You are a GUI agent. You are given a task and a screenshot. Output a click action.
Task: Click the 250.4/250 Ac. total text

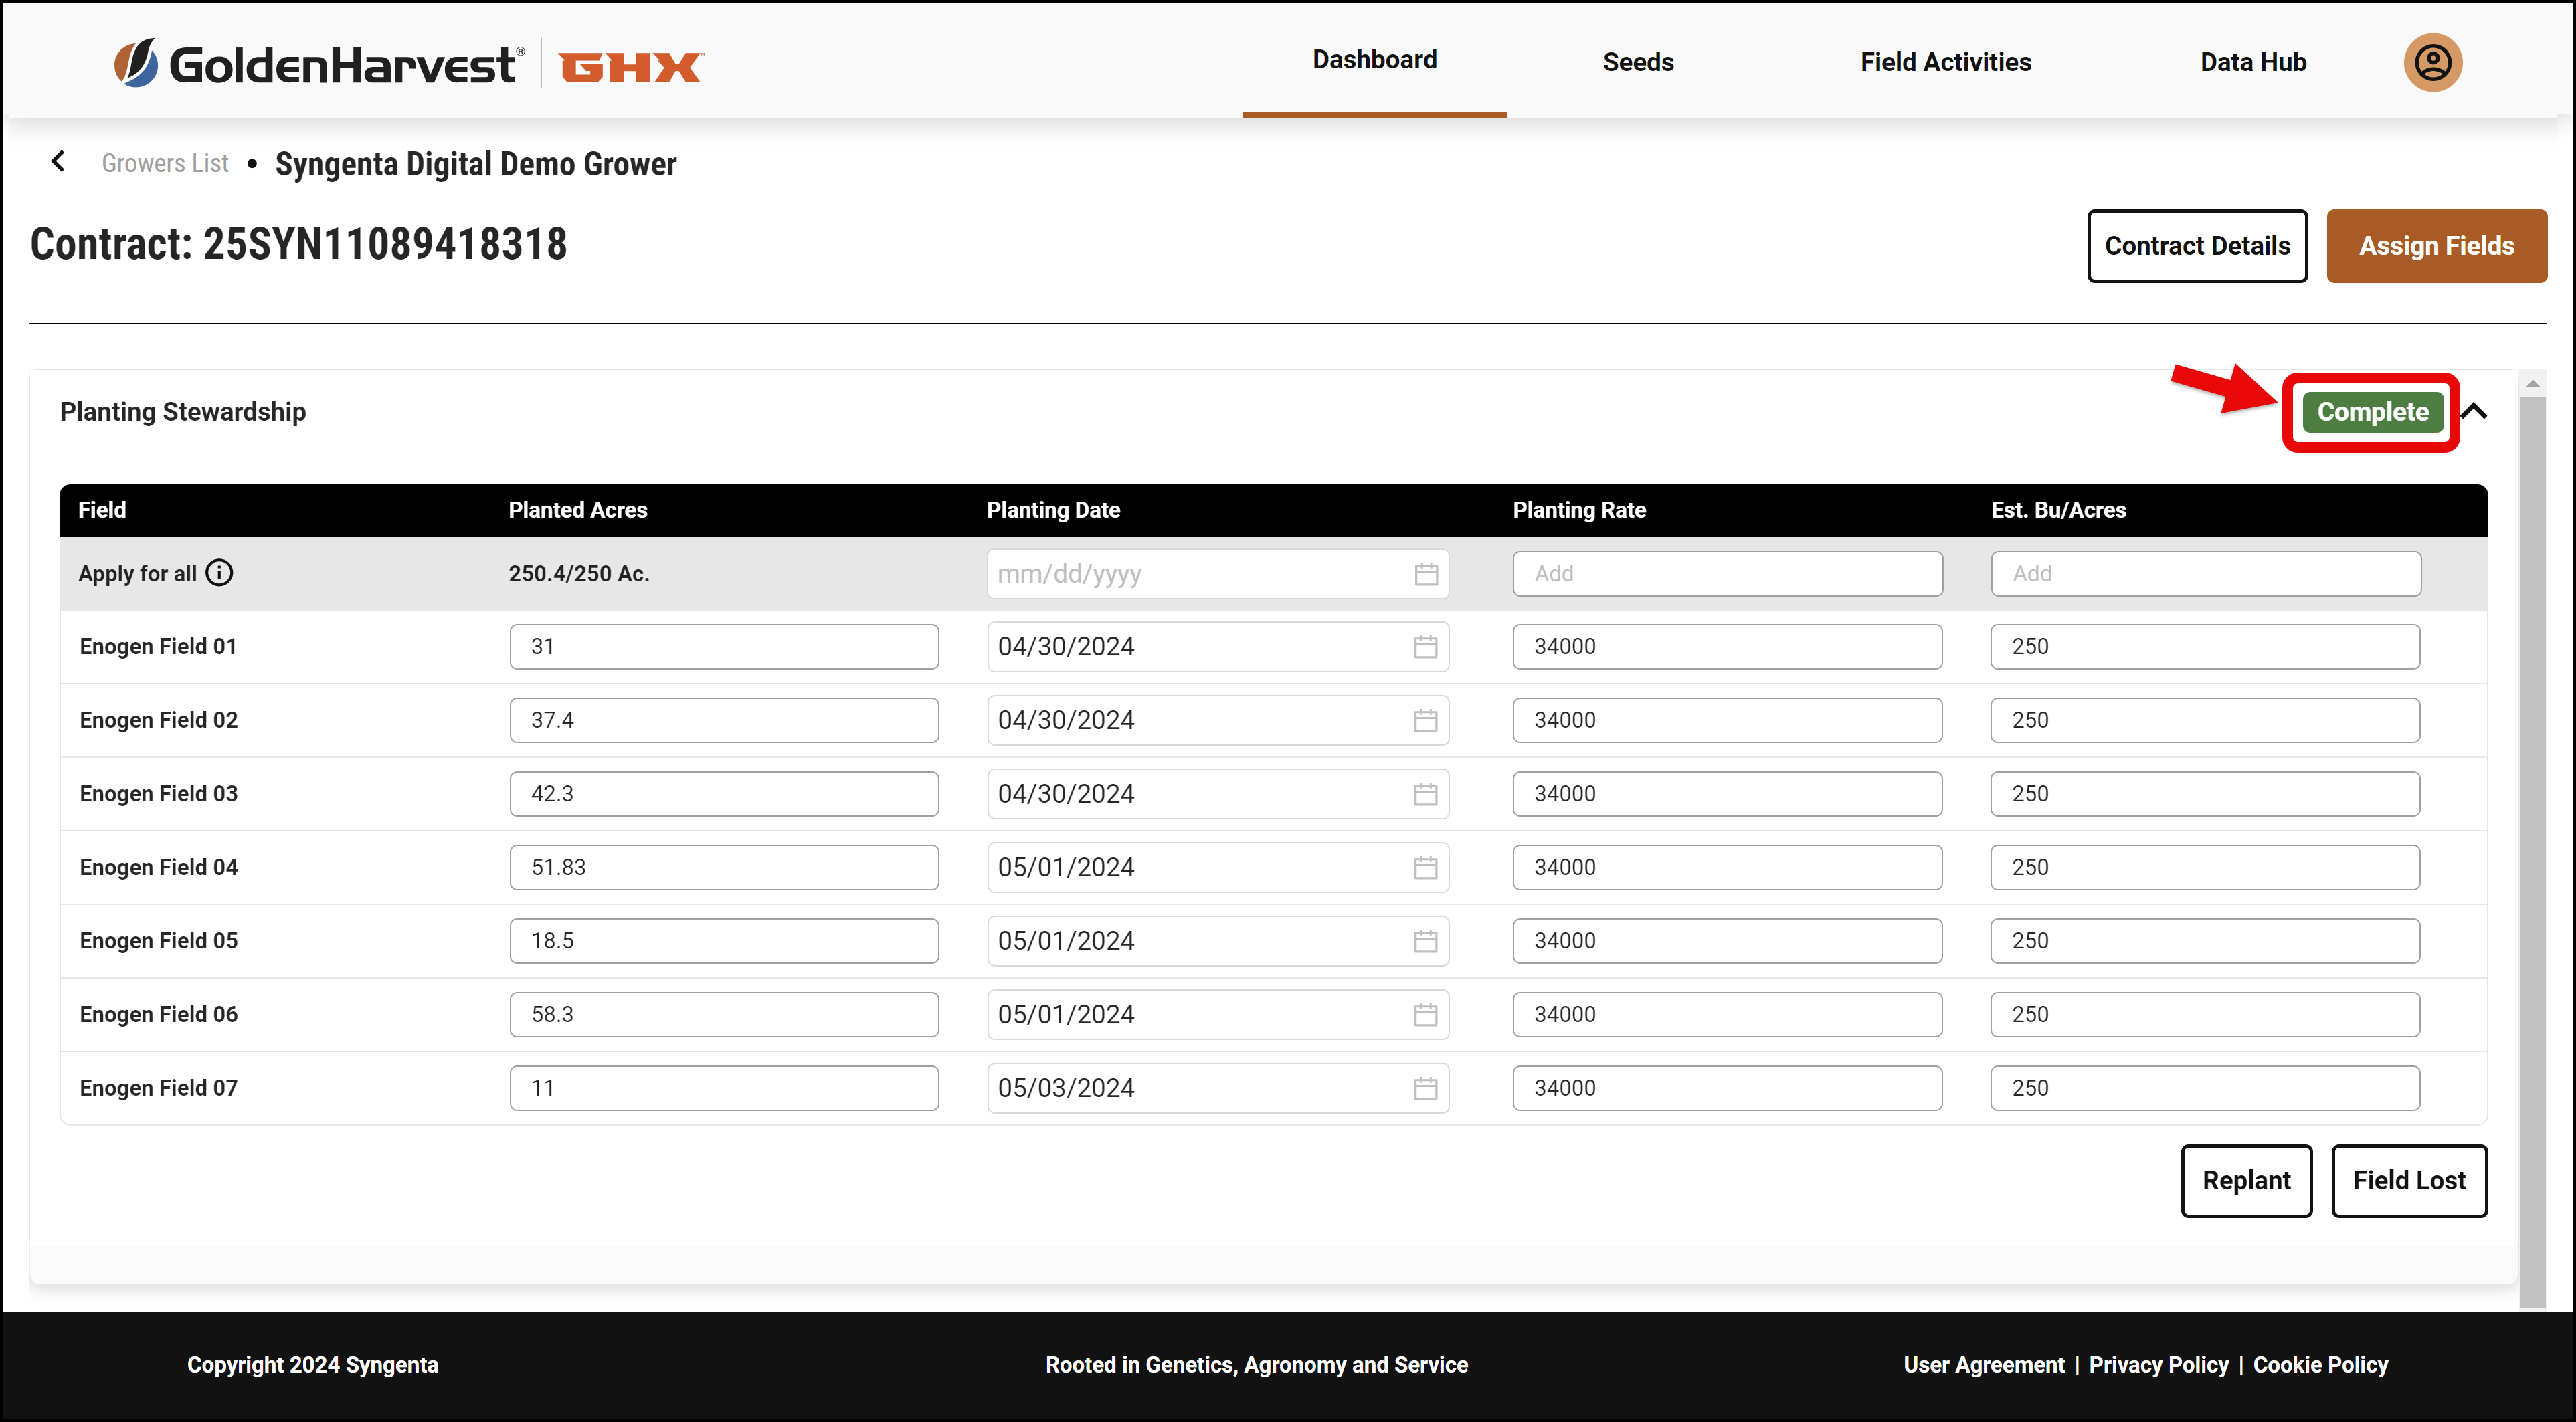coord(578,574)
